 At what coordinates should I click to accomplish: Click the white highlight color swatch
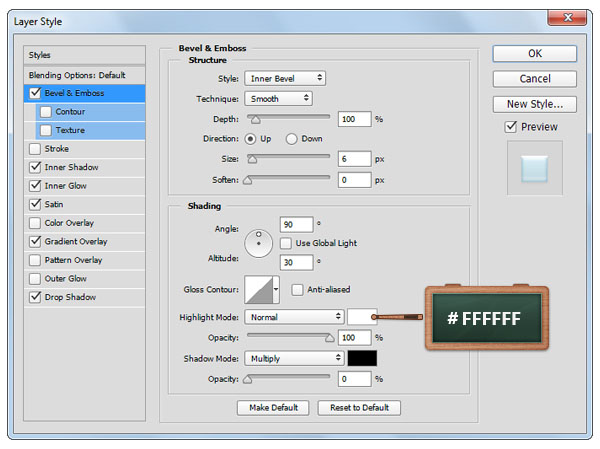(362, 317)
